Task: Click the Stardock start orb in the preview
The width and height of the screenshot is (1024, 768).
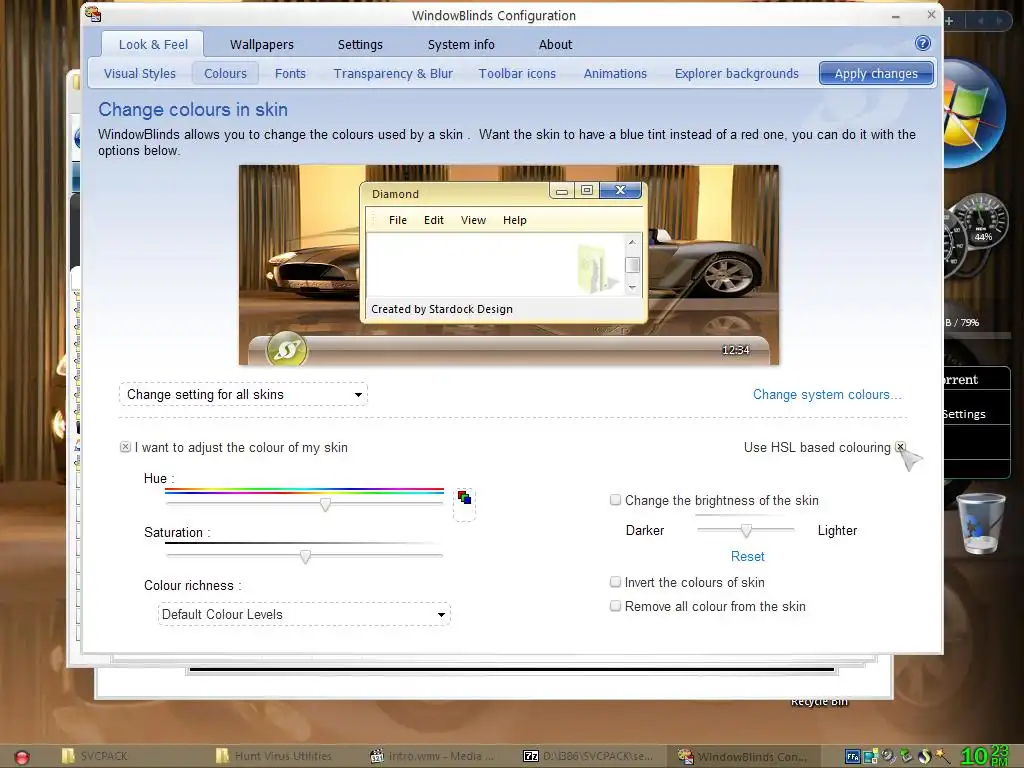Action: pyautogui.click(x=287, y=350)
